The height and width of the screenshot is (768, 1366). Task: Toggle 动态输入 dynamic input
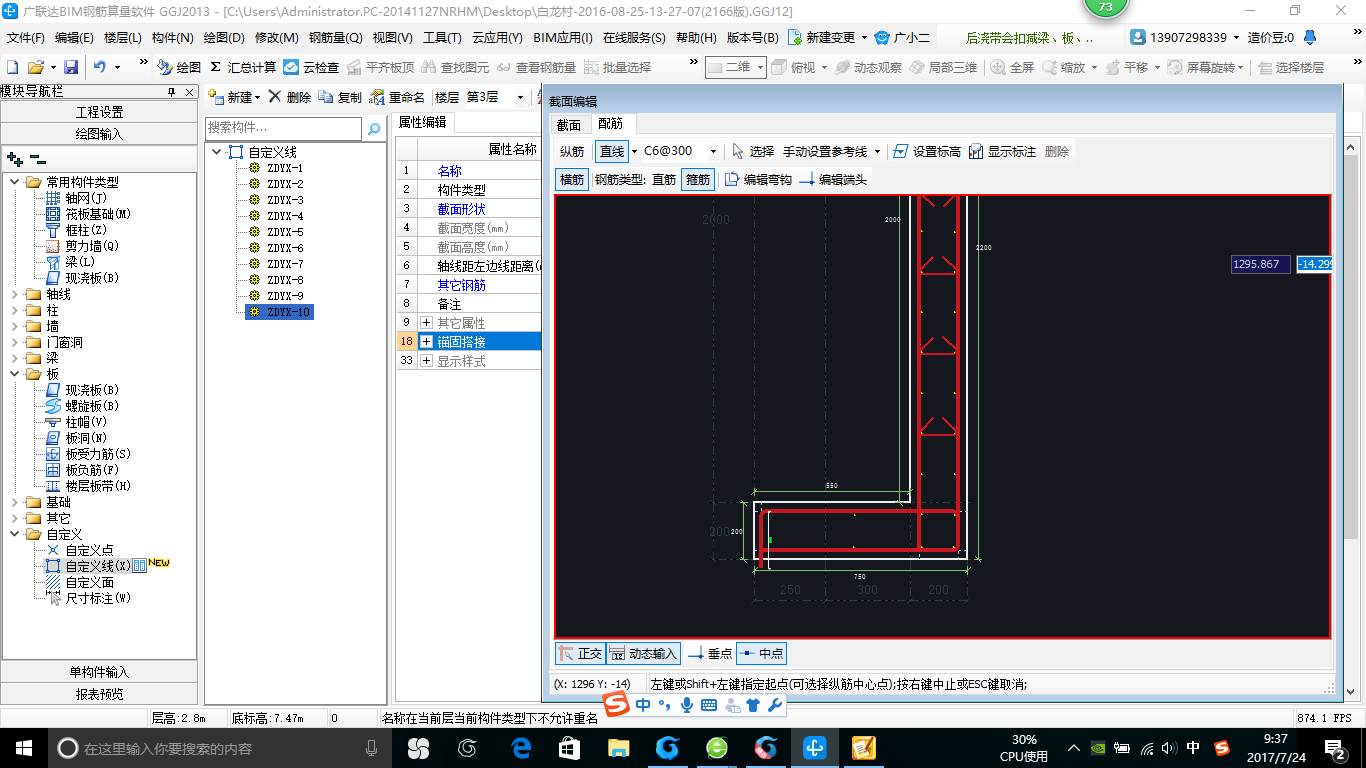pyautogui.click(x=643, y=653)
